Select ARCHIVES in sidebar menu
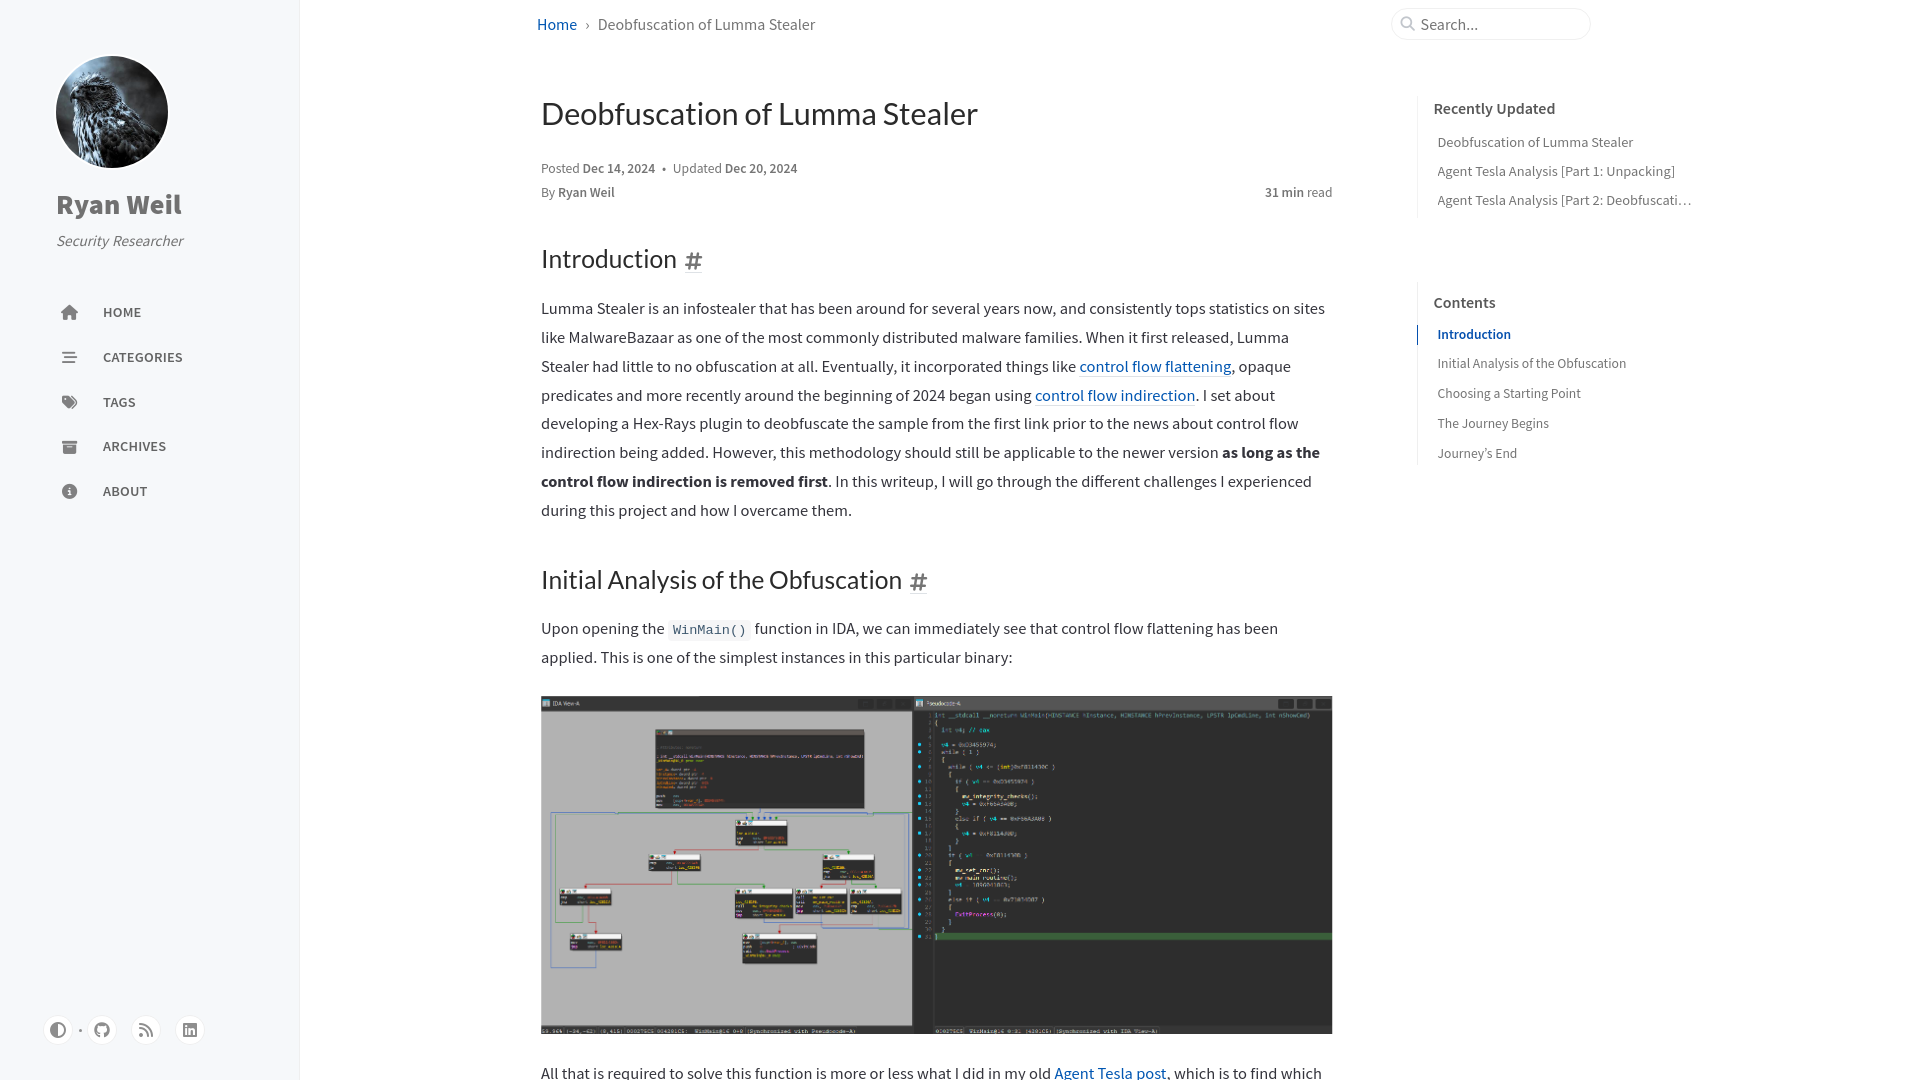 (134, 446)
